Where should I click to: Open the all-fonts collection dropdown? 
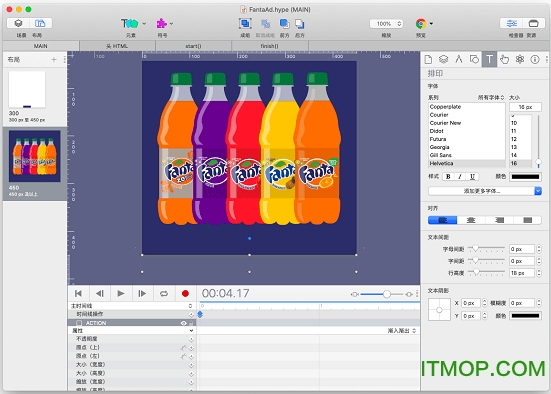[491, 97]
